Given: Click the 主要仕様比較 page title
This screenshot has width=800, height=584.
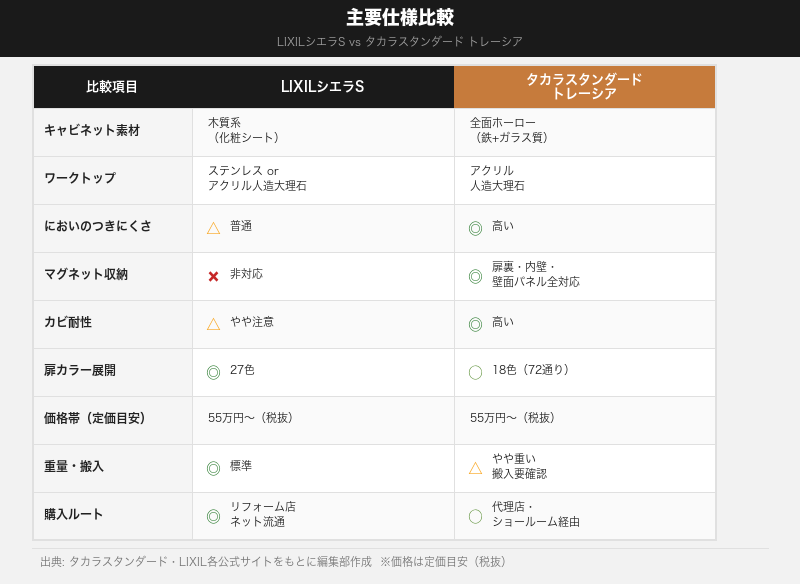Looking at the screenshot, I should (400, 18).
